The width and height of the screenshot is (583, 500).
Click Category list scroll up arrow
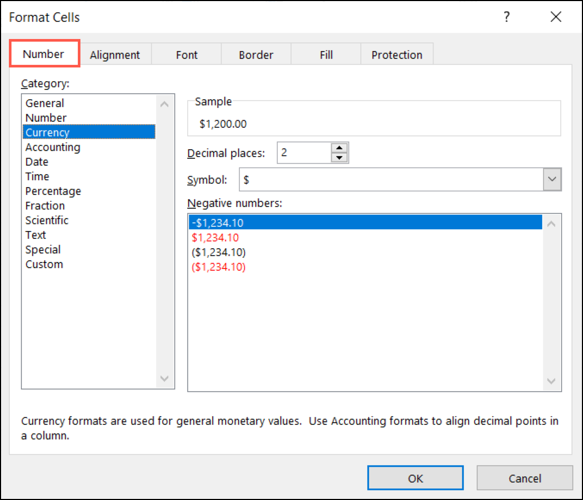164,104
